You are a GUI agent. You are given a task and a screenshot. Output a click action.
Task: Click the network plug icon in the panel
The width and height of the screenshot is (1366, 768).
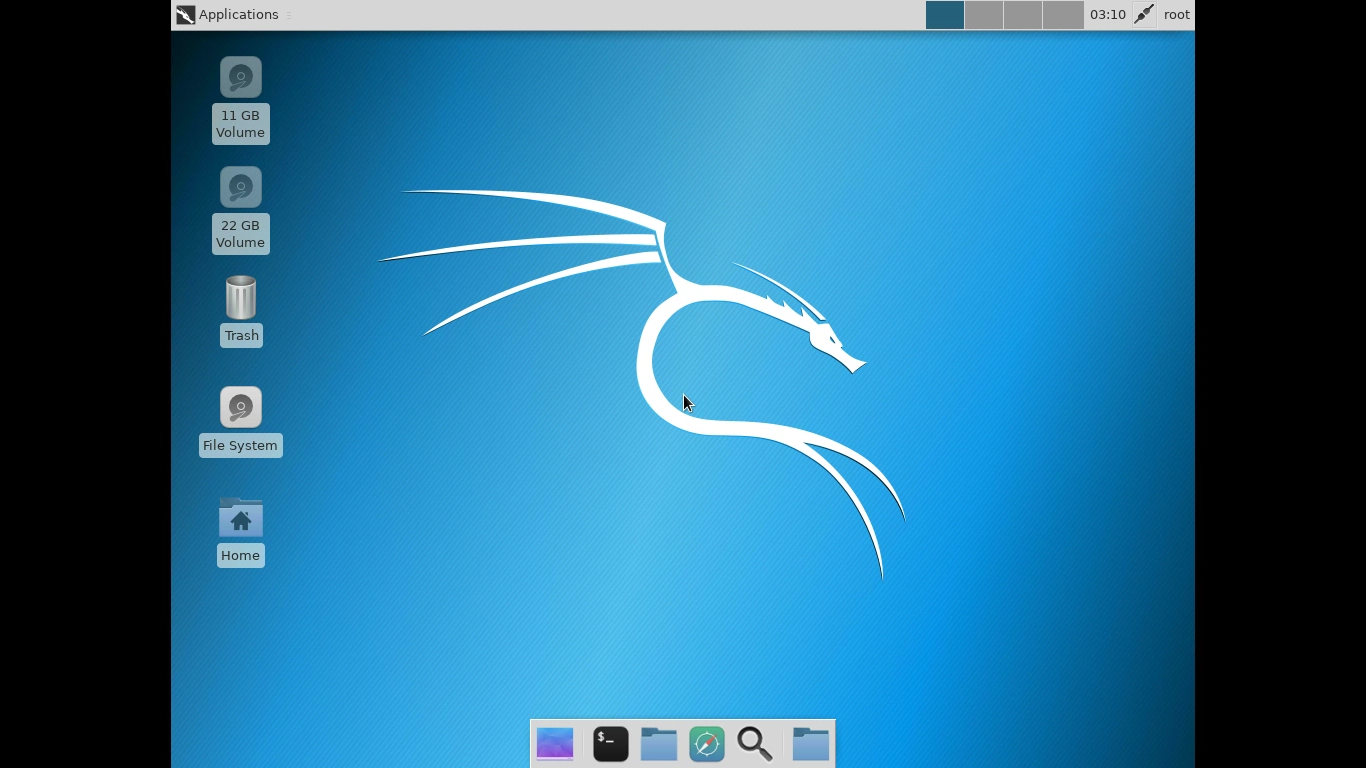(1144, 15)
